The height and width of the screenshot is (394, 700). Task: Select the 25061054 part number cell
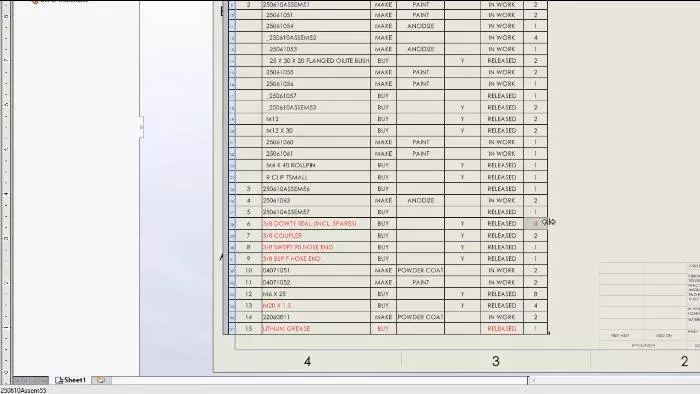click(x=316, y=26)
